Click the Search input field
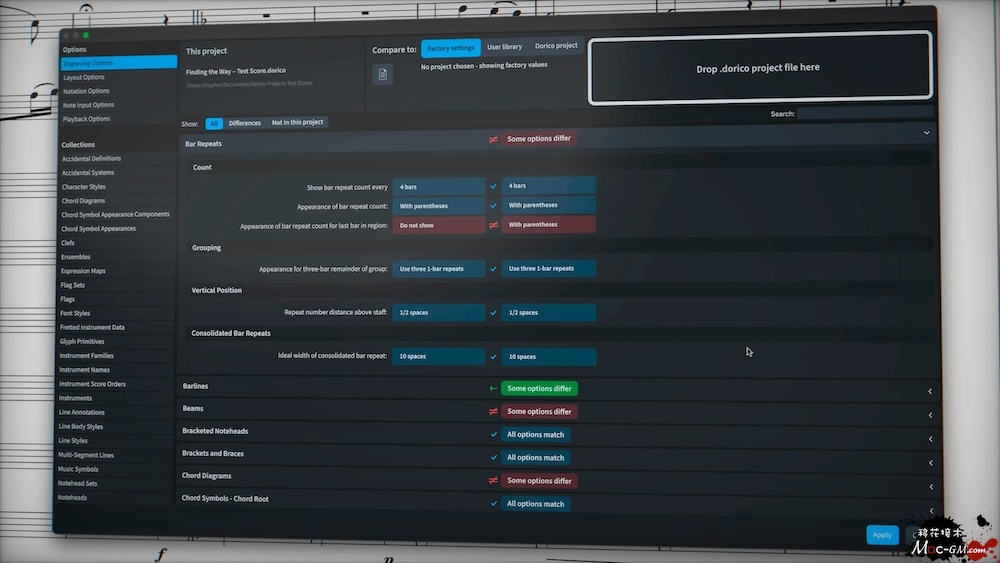 coord(864,113)
